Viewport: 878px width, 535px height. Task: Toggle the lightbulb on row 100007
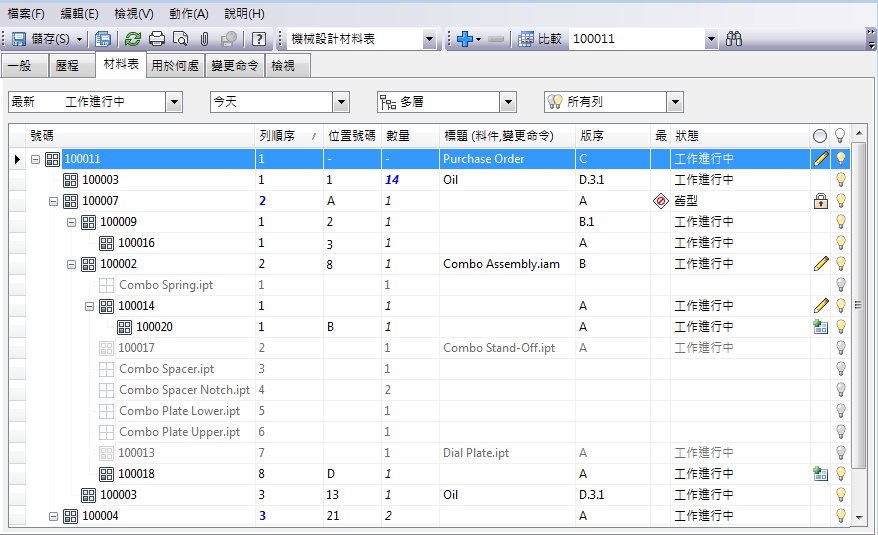coord(840,201)
